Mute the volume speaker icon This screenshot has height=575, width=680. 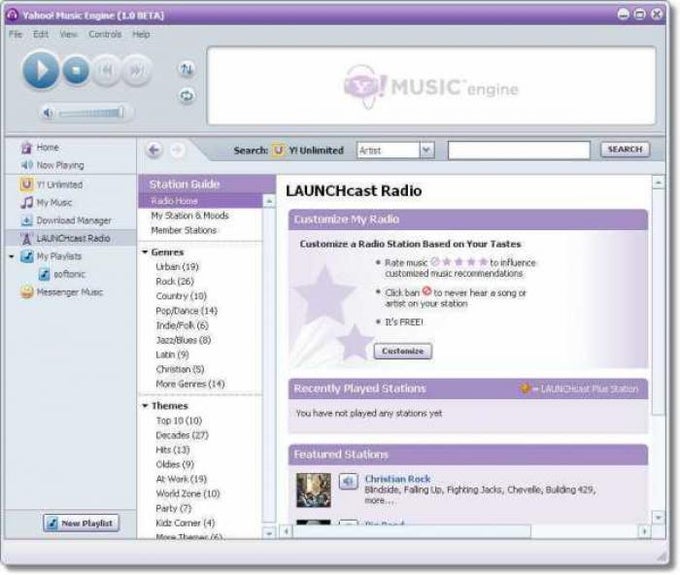(x=48, y=113)
